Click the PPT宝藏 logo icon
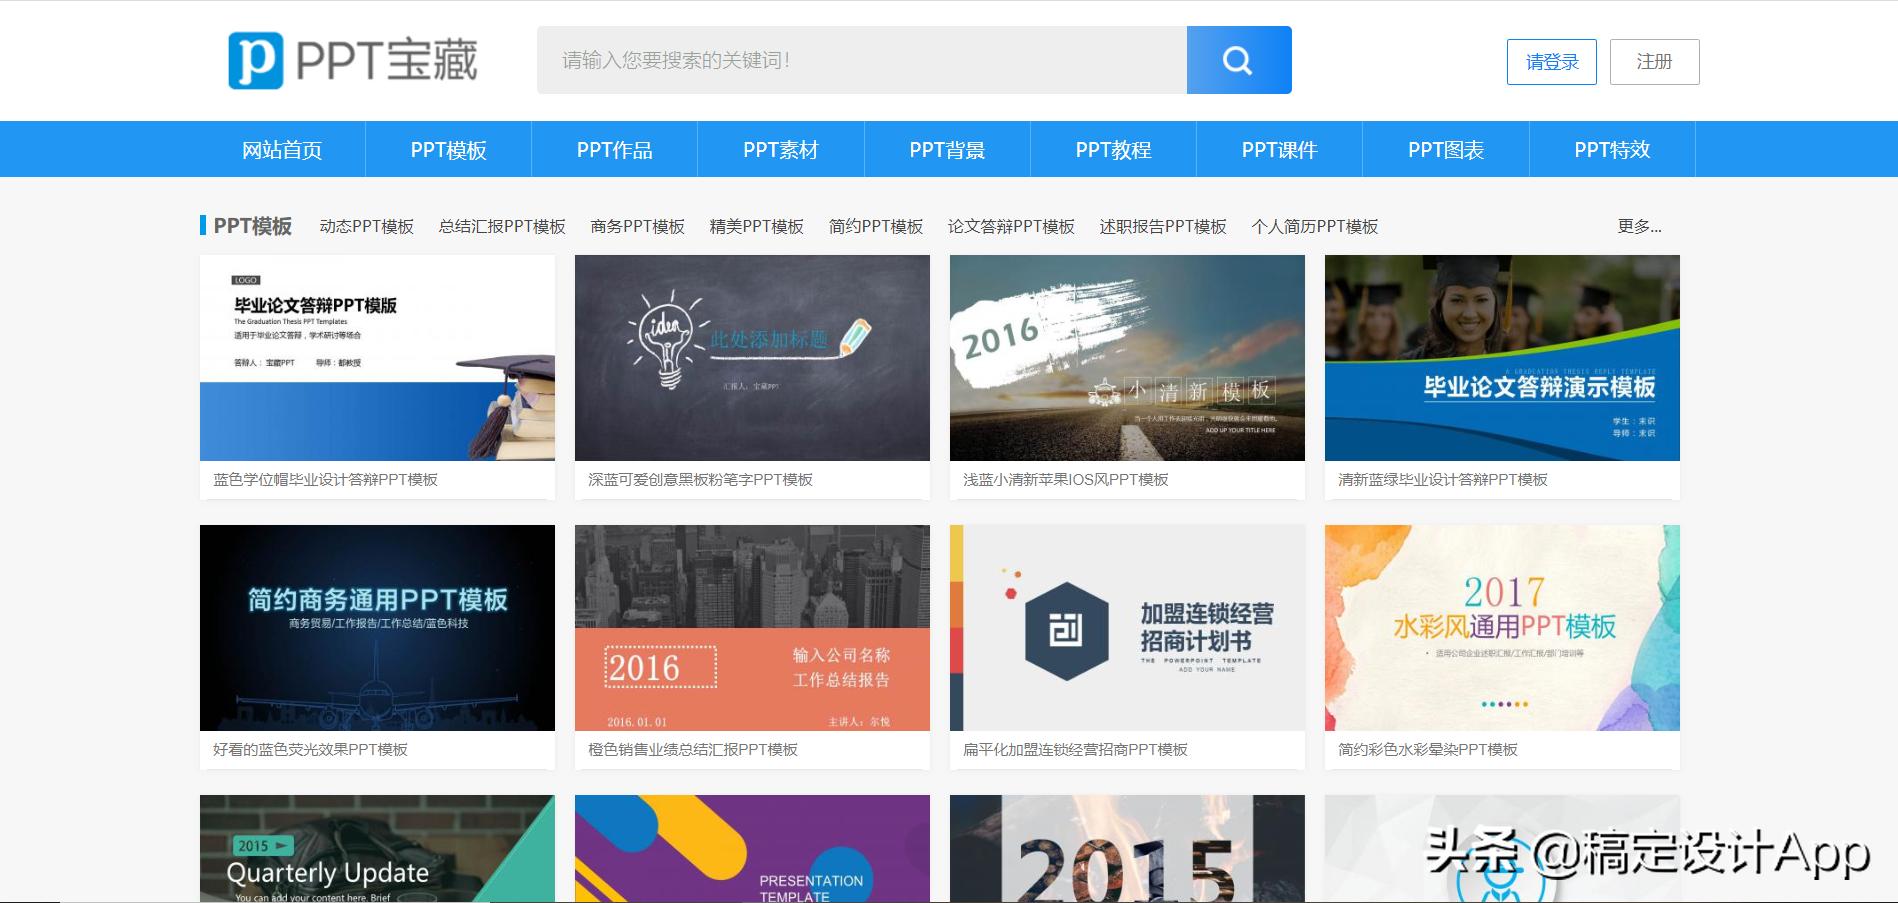Screen dimensions: 1898x903 [x=256, y=59]
